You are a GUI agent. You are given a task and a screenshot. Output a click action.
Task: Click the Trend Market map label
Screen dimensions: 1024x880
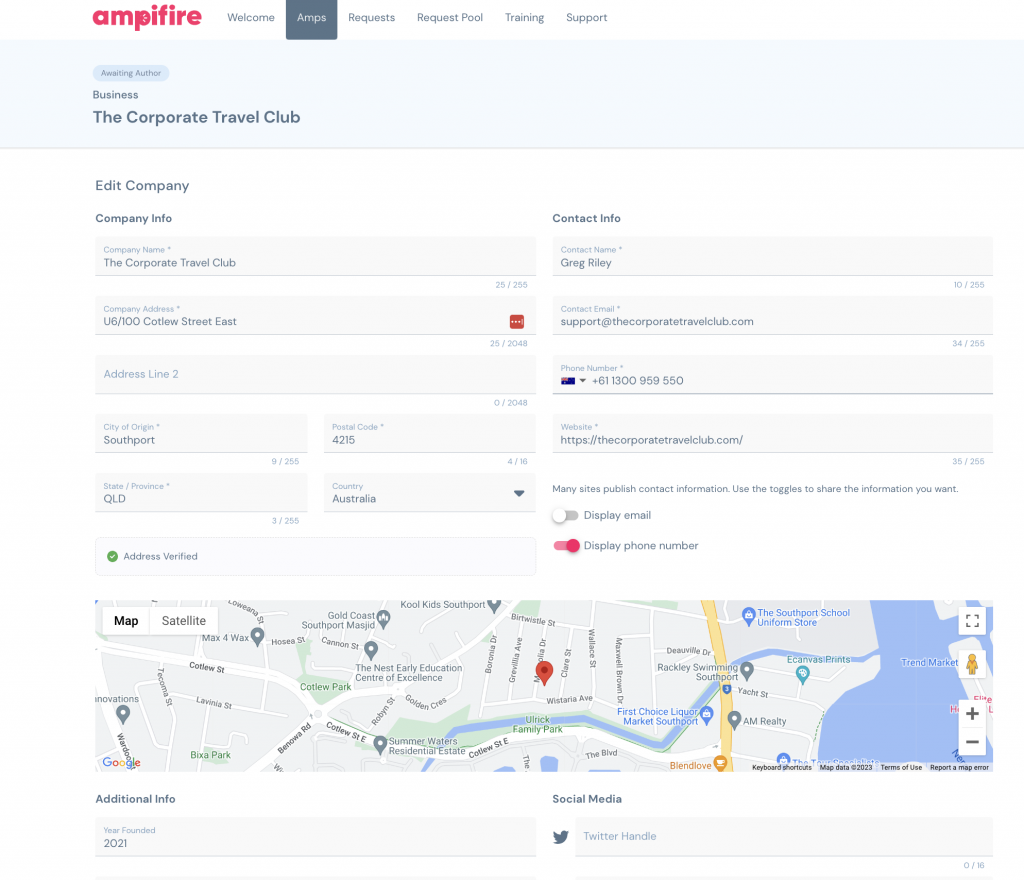[929, 663]
